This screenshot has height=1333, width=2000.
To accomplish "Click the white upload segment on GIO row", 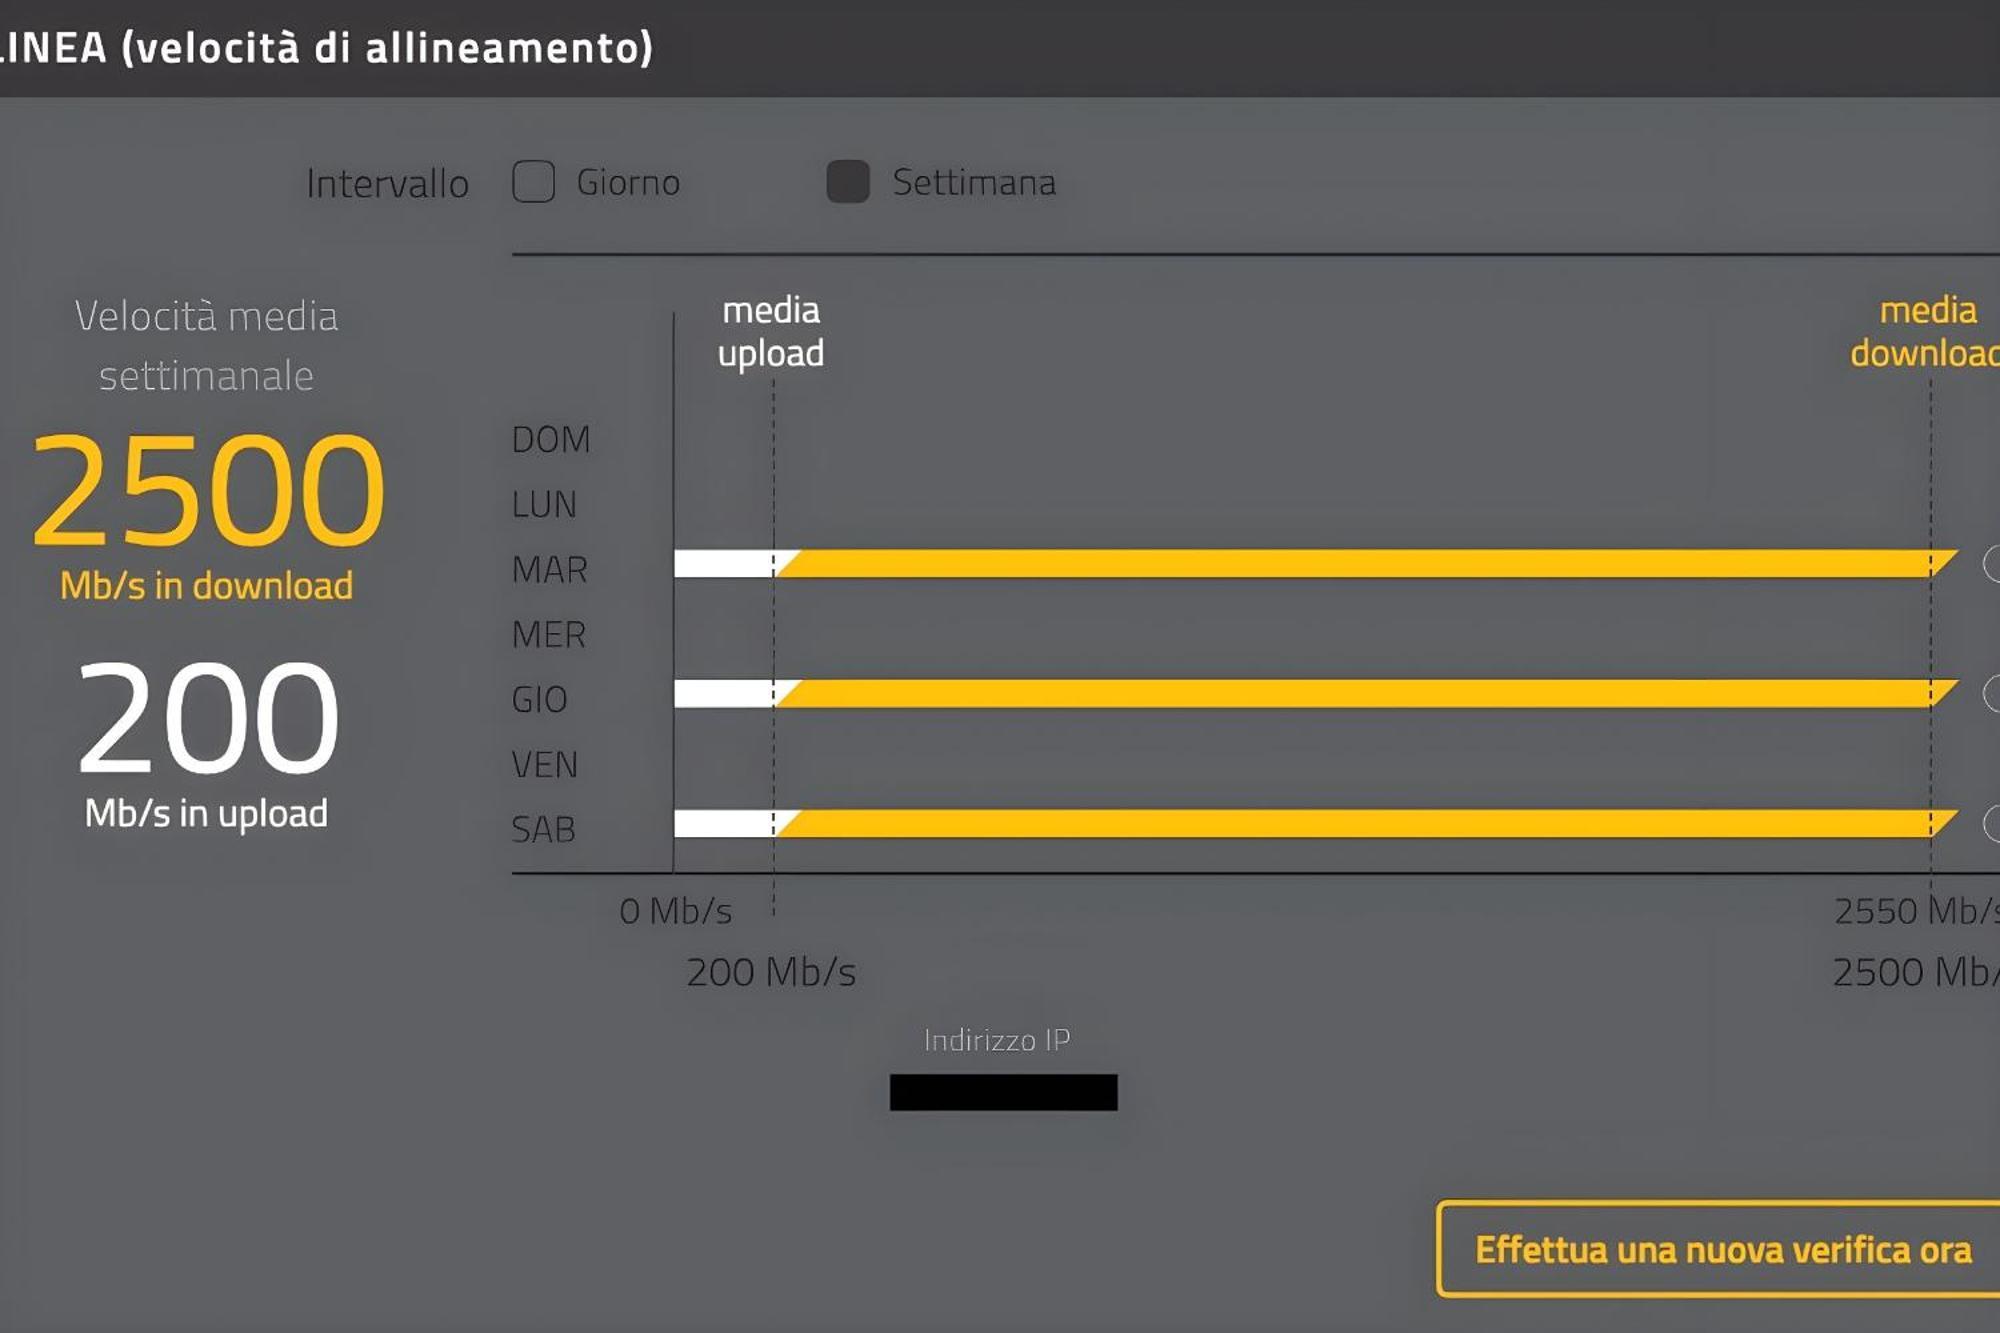I will coord(727,693).
